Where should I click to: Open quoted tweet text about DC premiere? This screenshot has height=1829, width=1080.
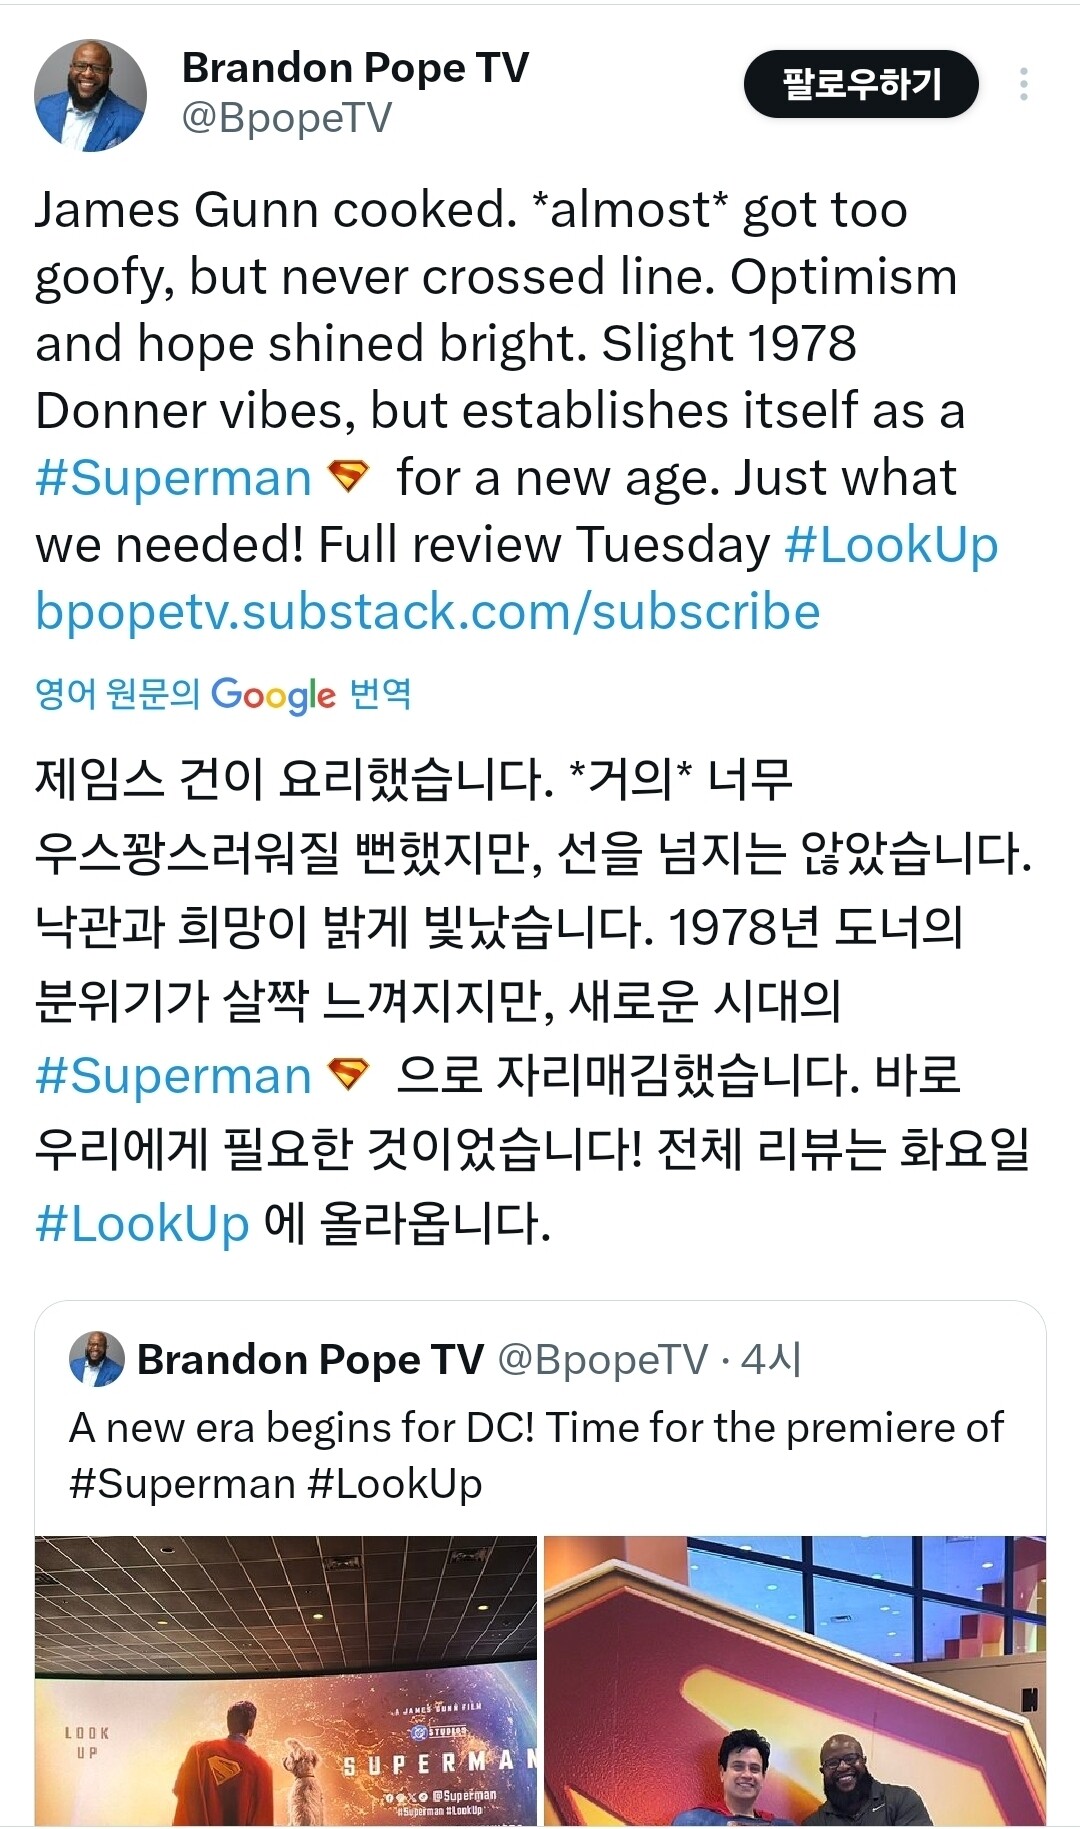[536, 1455]
